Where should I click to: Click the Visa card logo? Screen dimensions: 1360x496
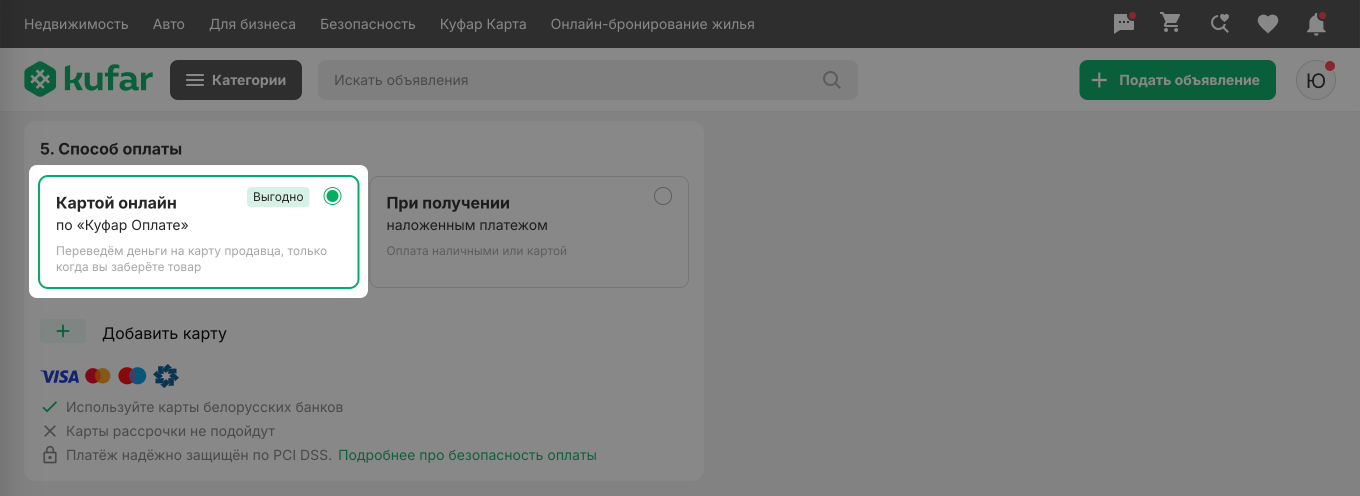(60, 376)
